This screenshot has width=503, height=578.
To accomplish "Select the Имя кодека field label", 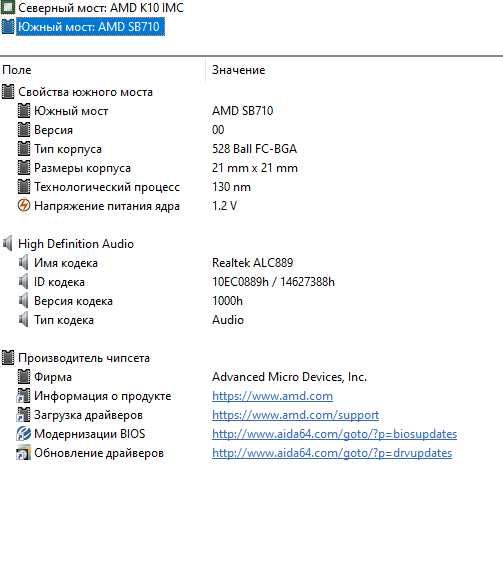I will point(66,263).
